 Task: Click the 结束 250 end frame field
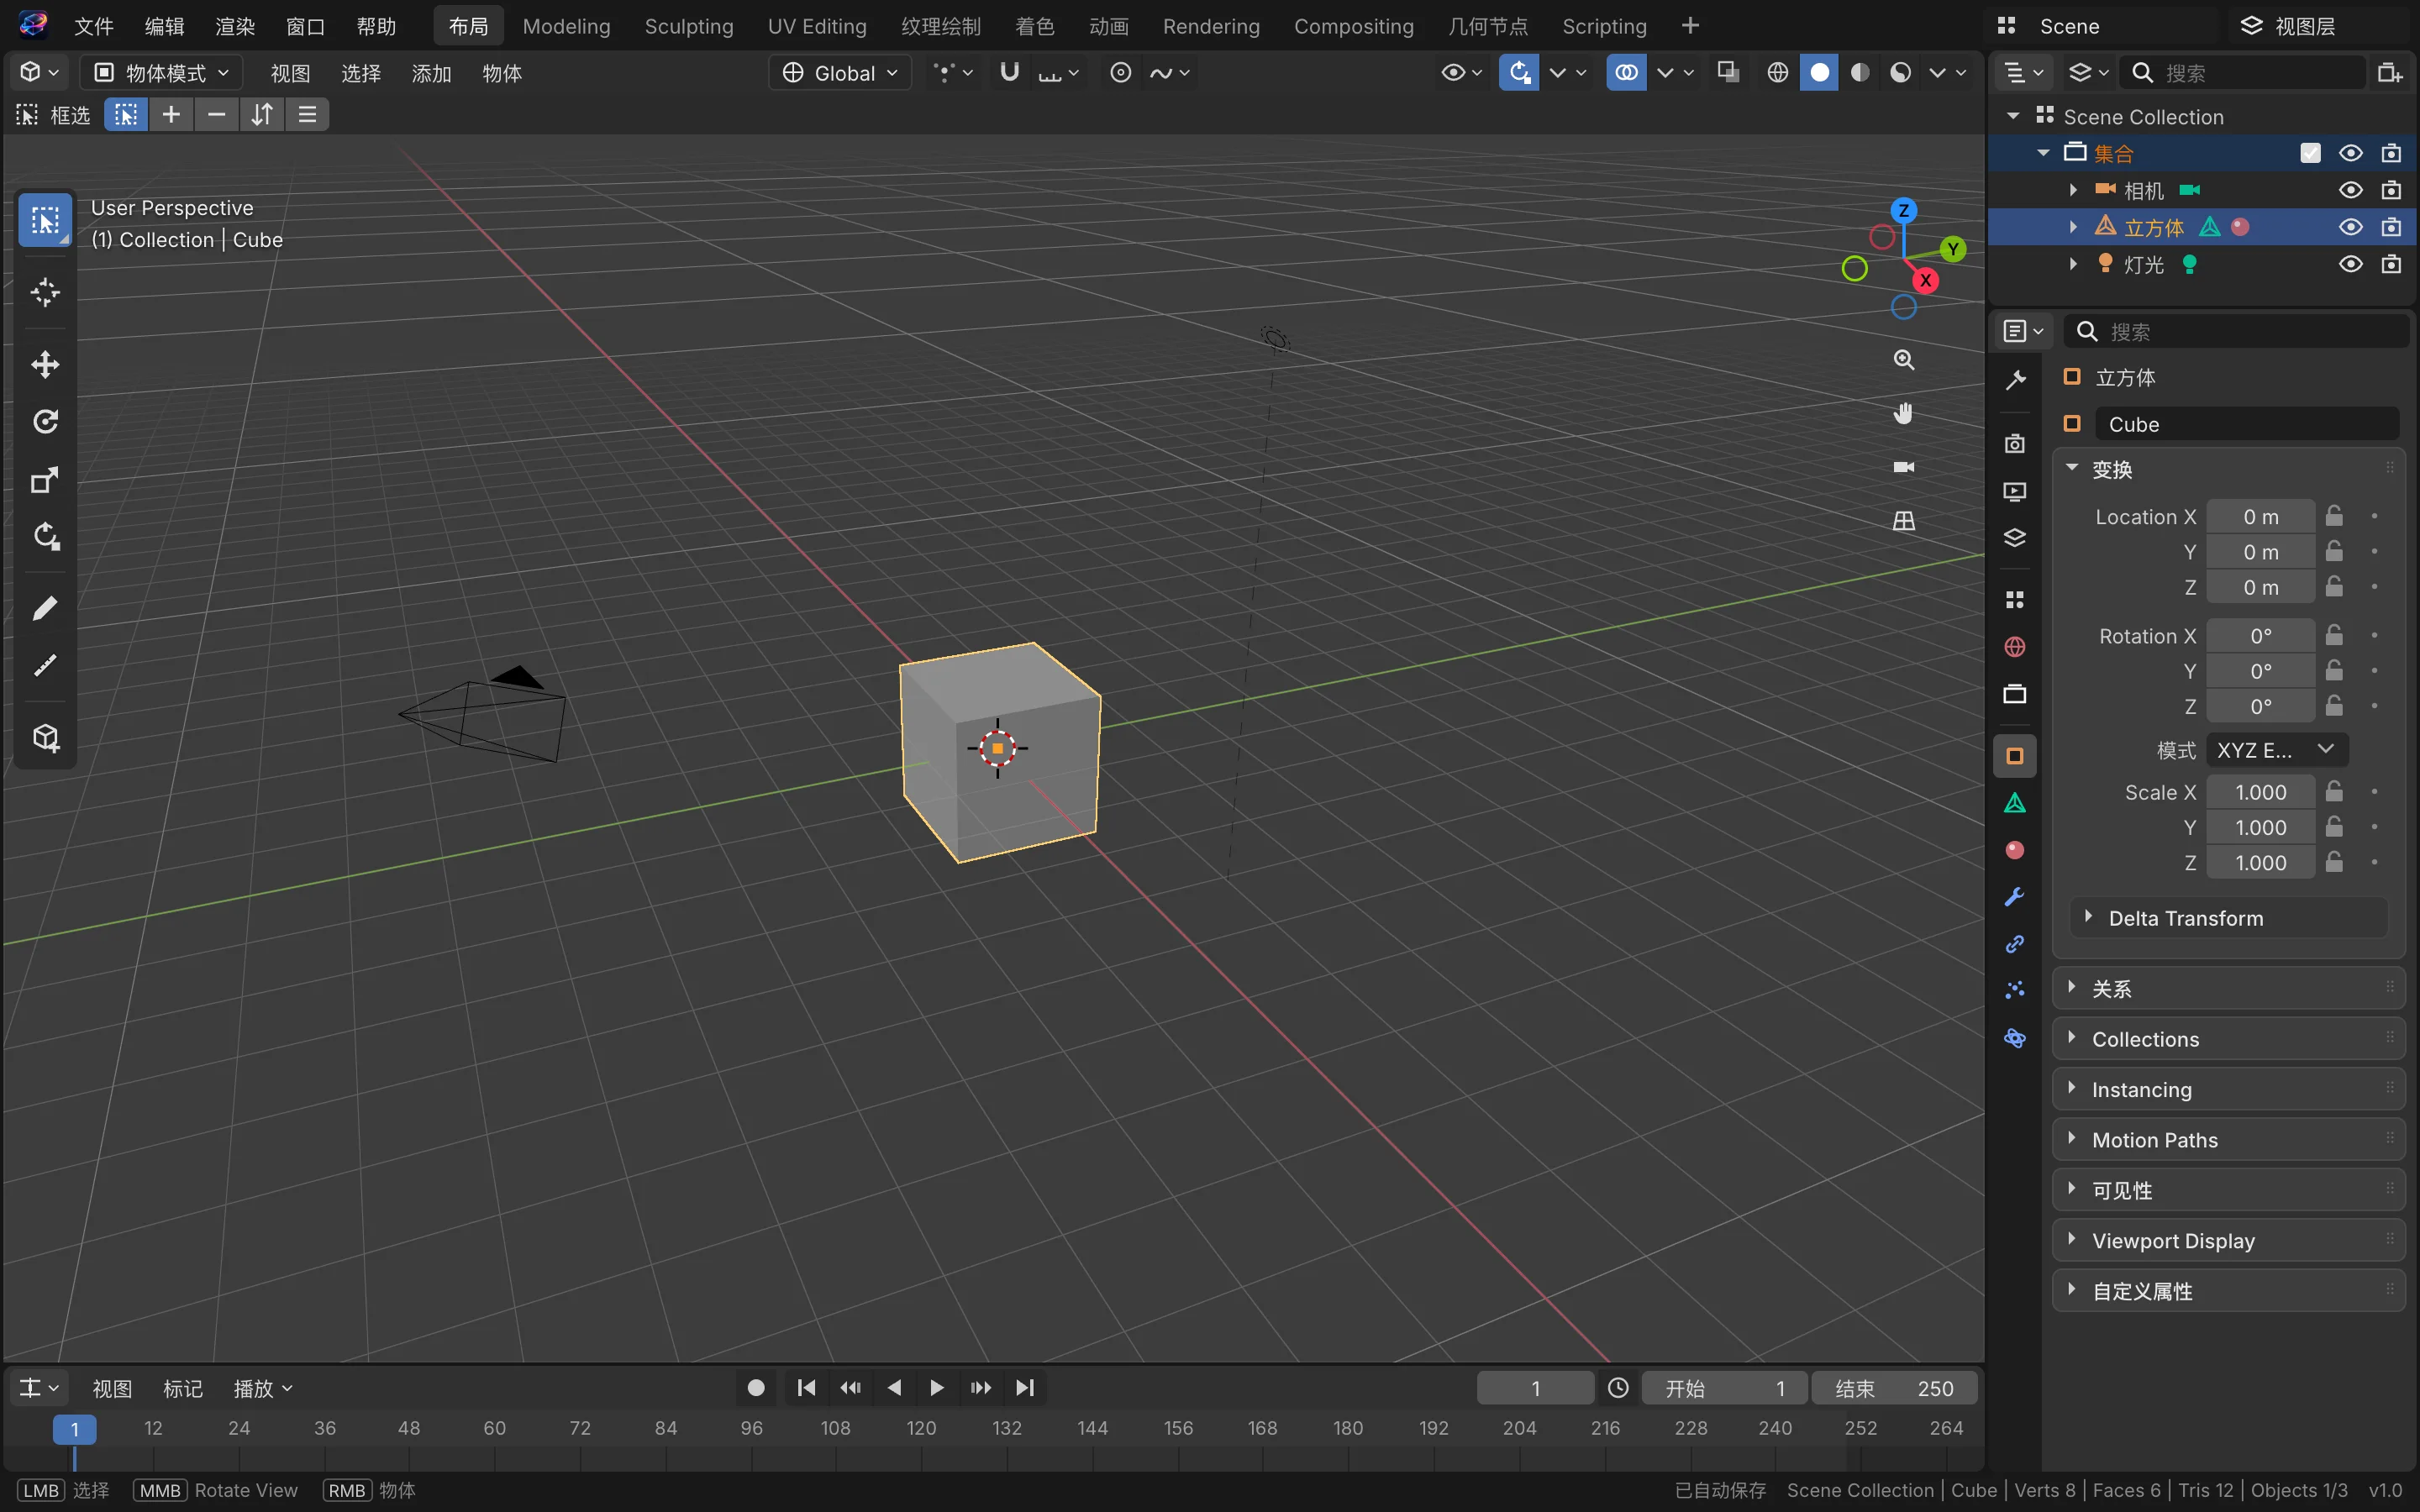tap(1894, 1388)
